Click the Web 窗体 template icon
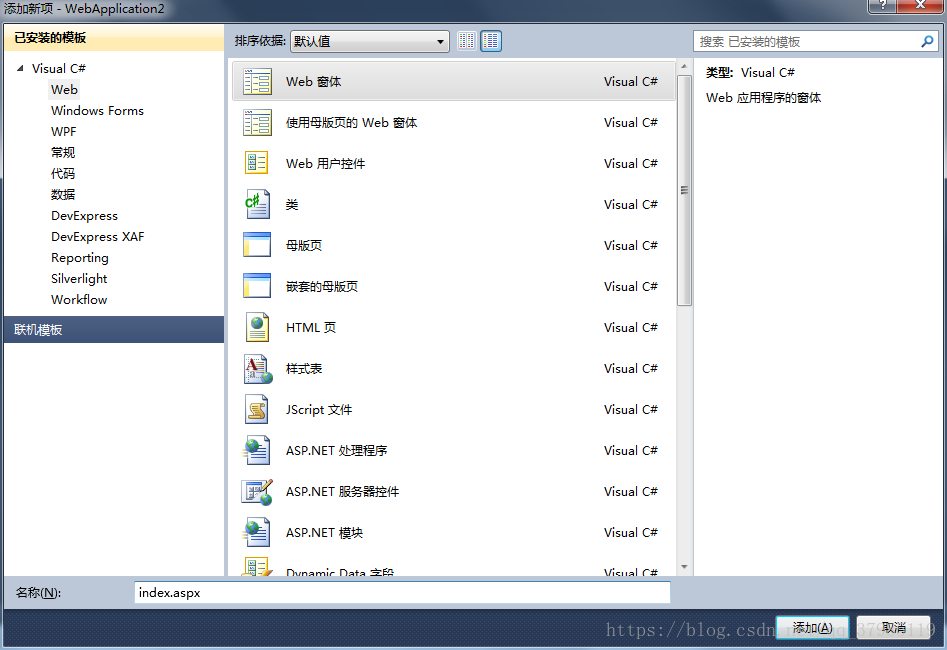This screenshot has width=947, height=650. 257,82
